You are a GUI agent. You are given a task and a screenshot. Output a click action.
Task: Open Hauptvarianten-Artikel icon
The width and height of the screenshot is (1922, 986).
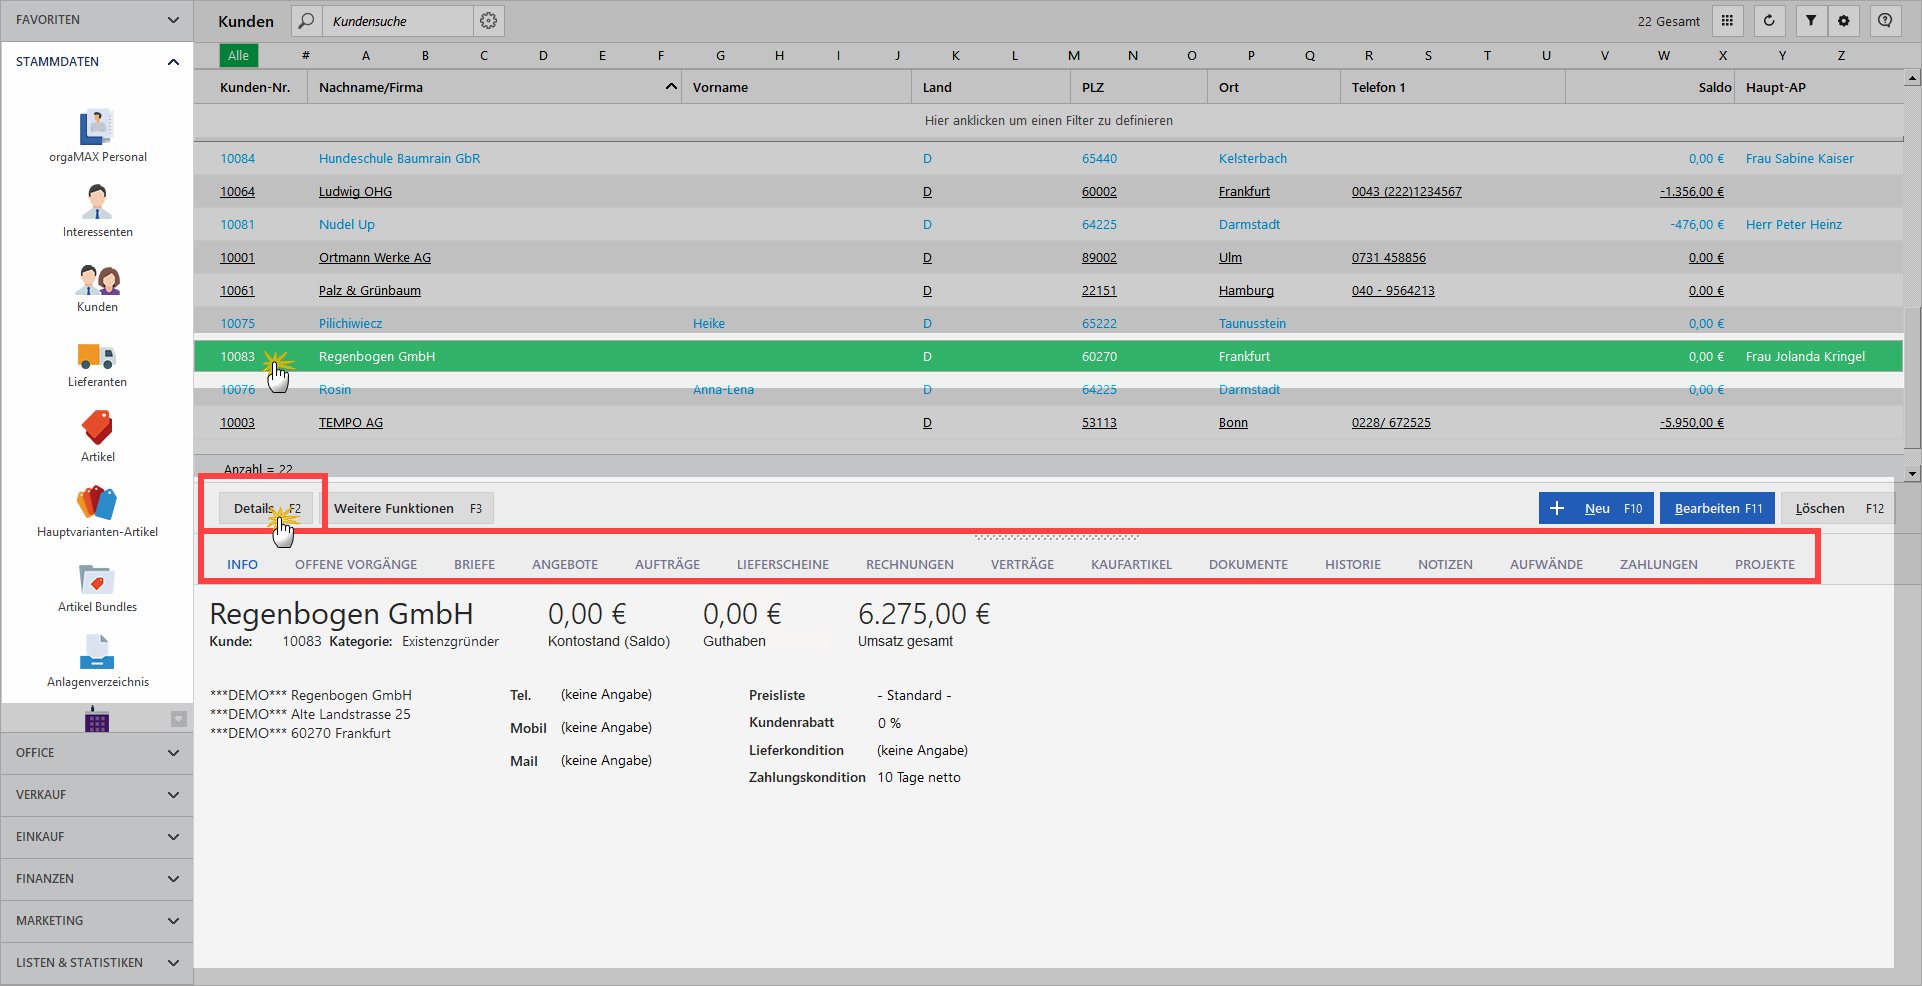click(97, 503)
